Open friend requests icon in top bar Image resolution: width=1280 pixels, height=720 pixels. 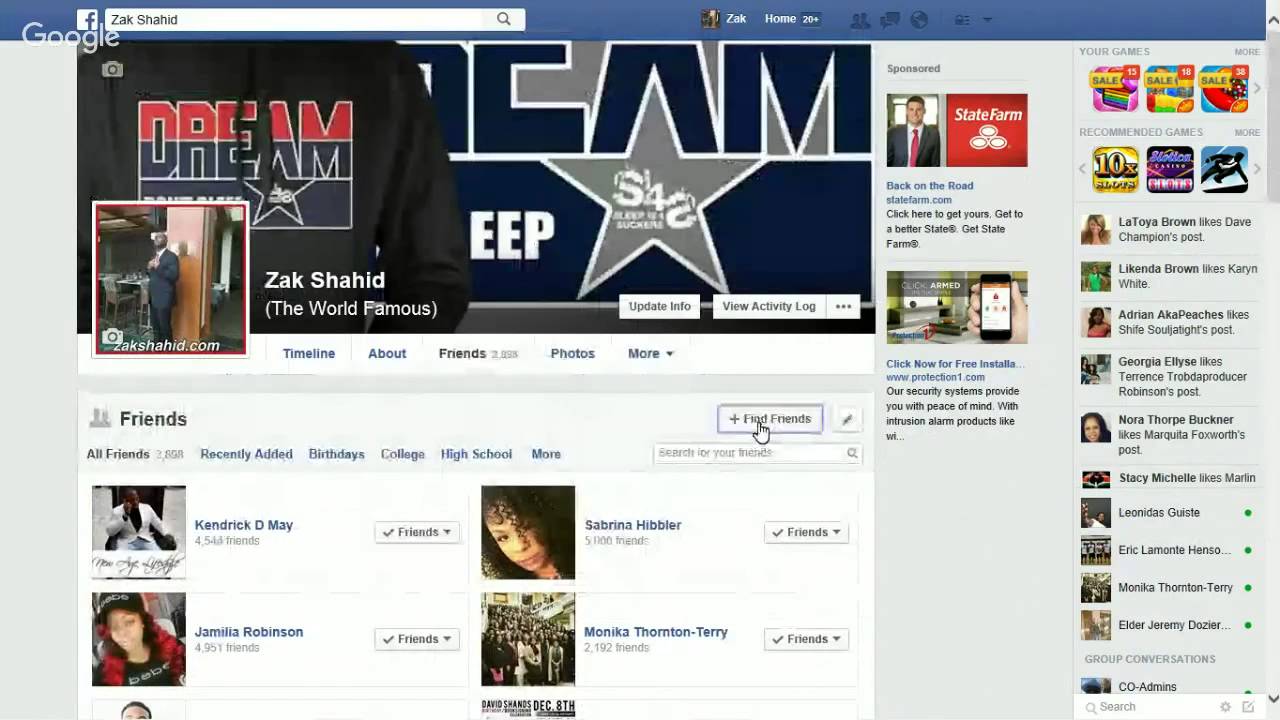pos(859,20)
